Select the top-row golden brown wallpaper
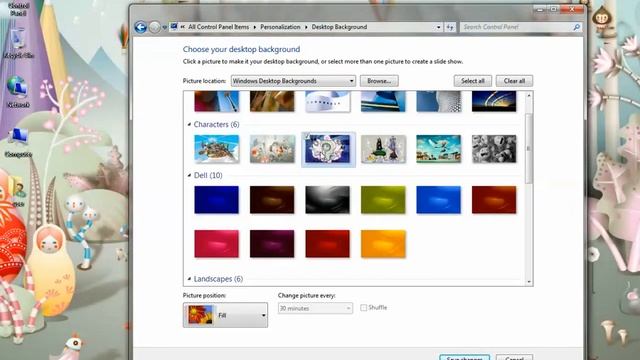 (x=272, y=101)
